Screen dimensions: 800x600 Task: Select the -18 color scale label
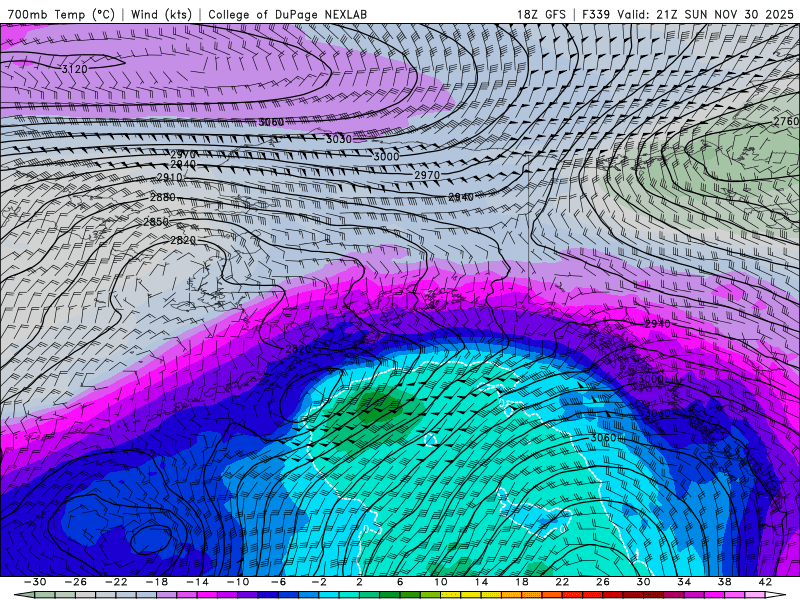click(x=157, y=582)
